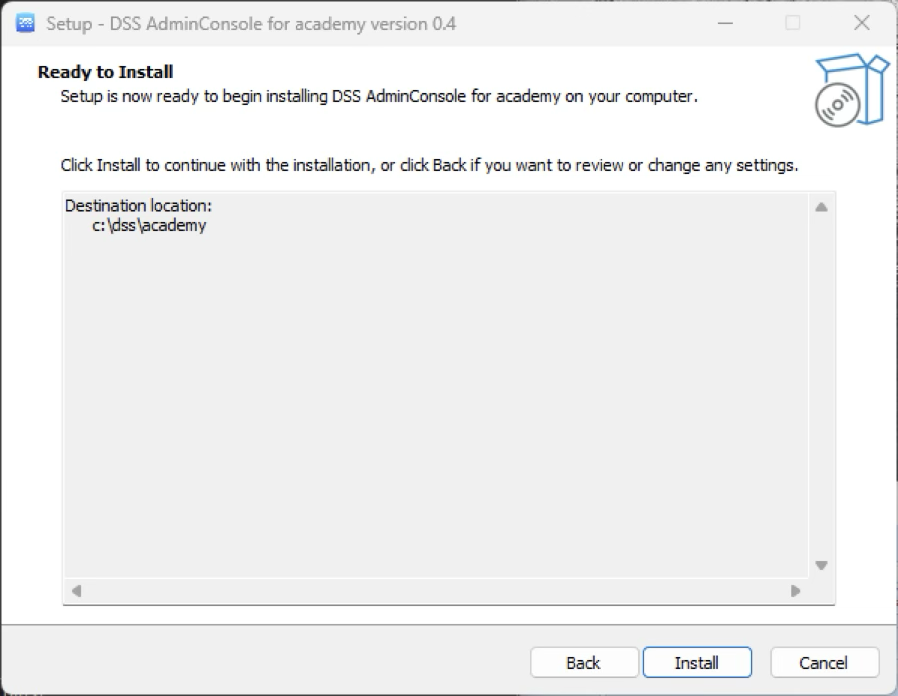Click the greyed-out maximize button
Viewport: 898px width, 696px height.
792,23
